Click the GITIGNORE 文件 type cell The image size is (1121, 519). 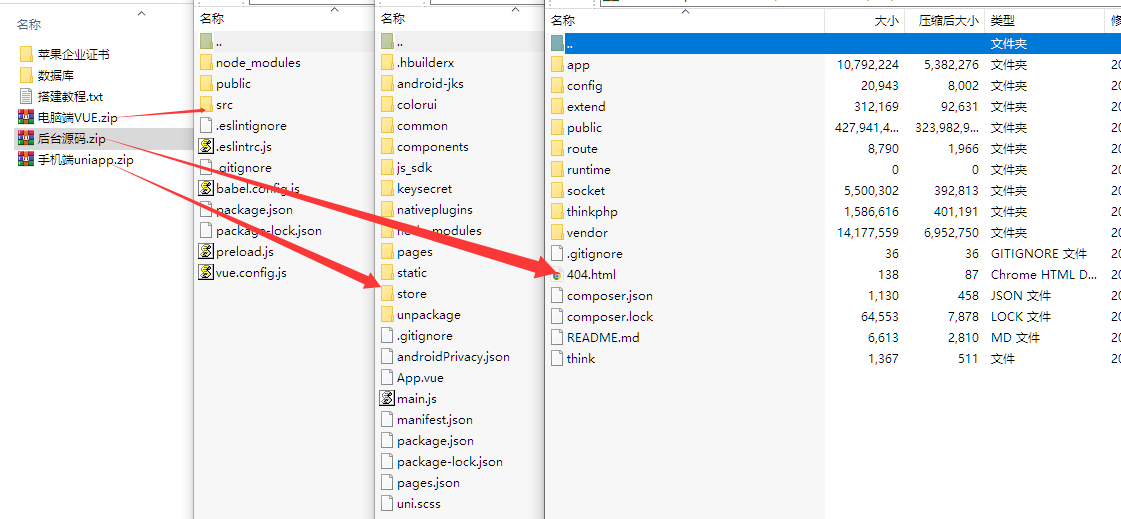coord(1039,254)
